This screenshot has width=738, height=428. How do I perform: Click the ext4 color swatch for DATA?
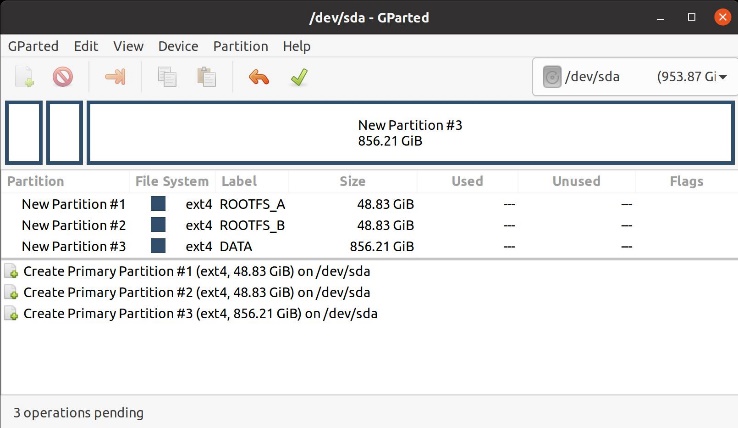coord(158,246)
